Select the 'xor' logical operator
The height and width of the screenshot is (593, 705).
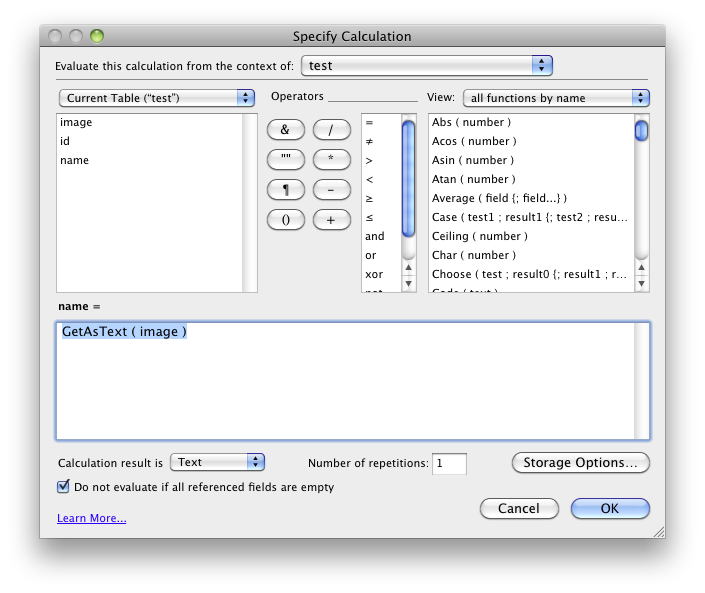point(381,274)
